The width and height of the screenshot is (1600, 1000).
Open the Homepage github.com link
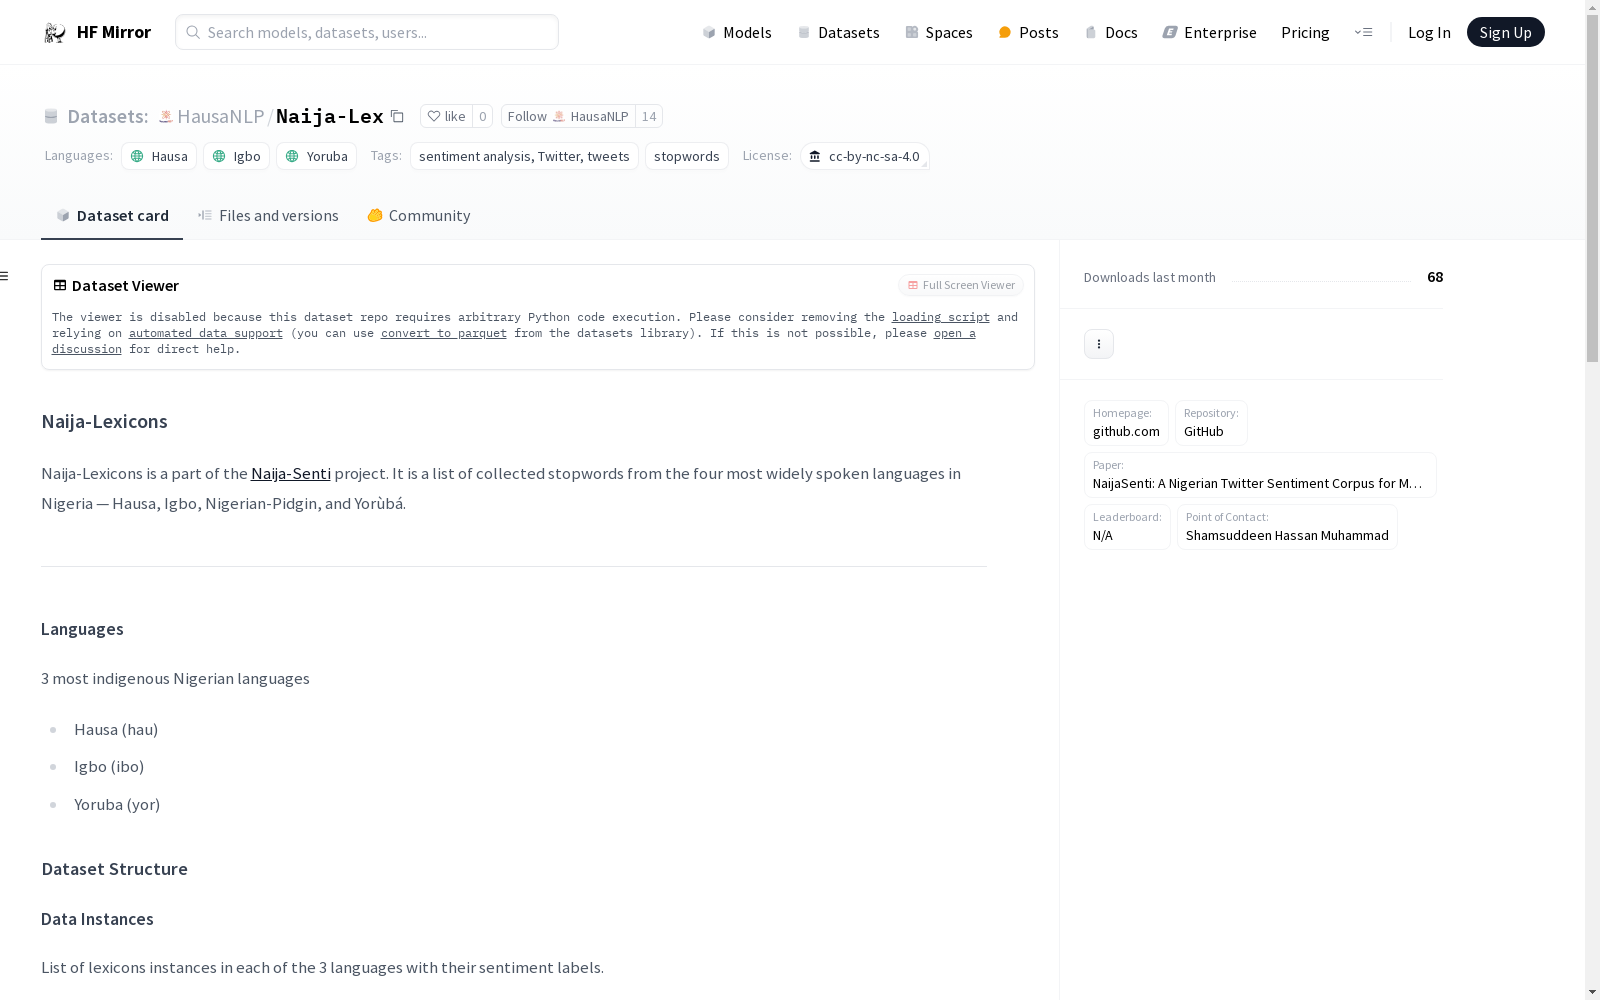(1126, 423)
